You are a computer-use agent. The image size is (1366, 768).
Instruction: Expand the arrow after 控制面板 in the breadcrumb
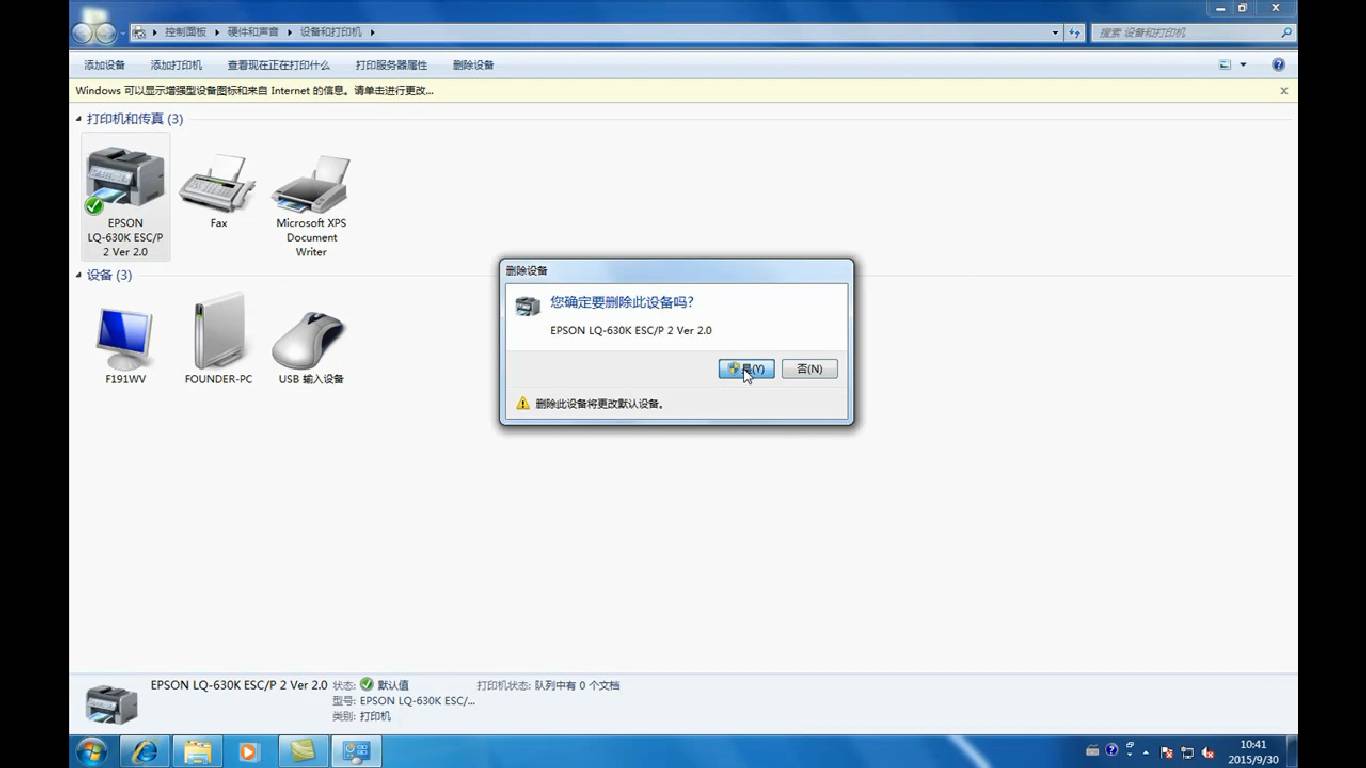click(x=217, y=32)
